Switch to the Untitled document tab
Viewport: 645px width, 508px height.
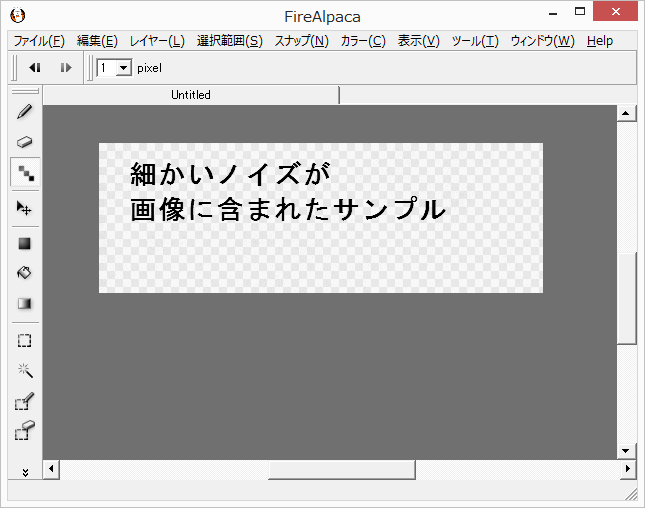(x=191, y=95)
